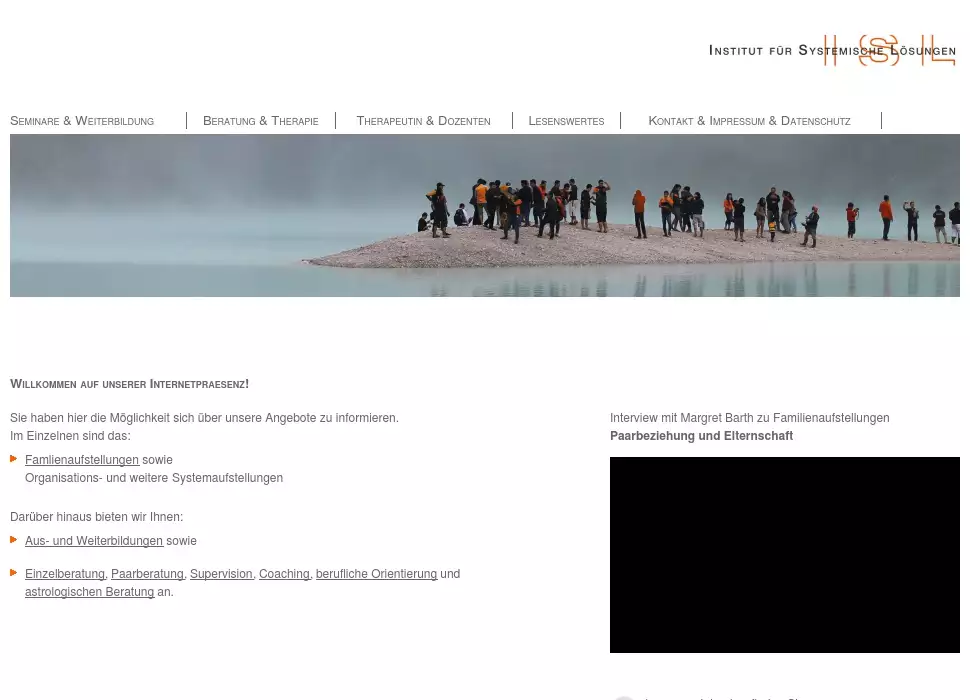Open the Supervision link
The height and width of the screenshot is (700, 970).
[x=221, y=574]
